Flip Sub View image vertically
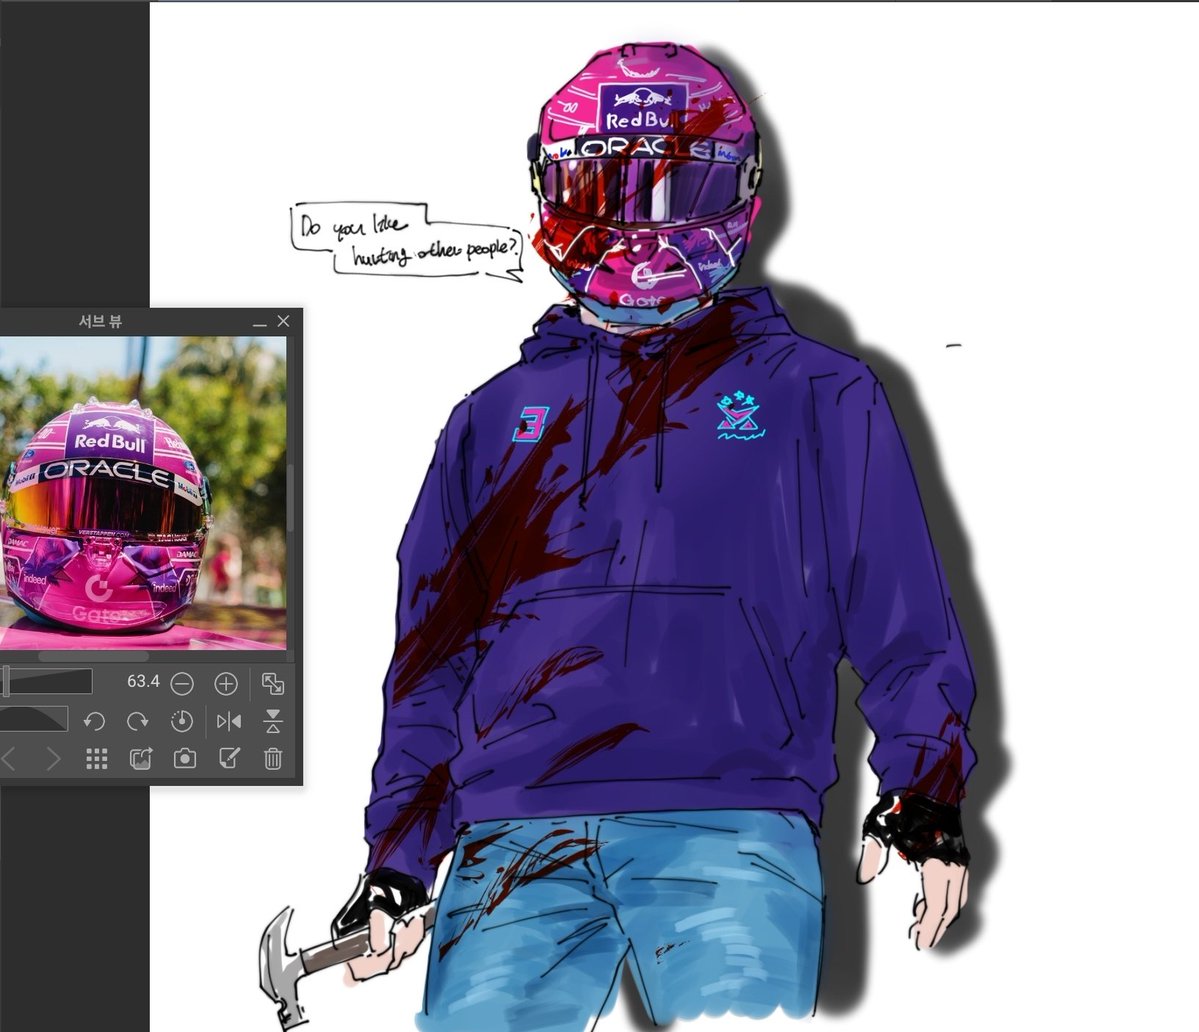This screenshot has height=1032, width=1199. (x=273, y=721)
